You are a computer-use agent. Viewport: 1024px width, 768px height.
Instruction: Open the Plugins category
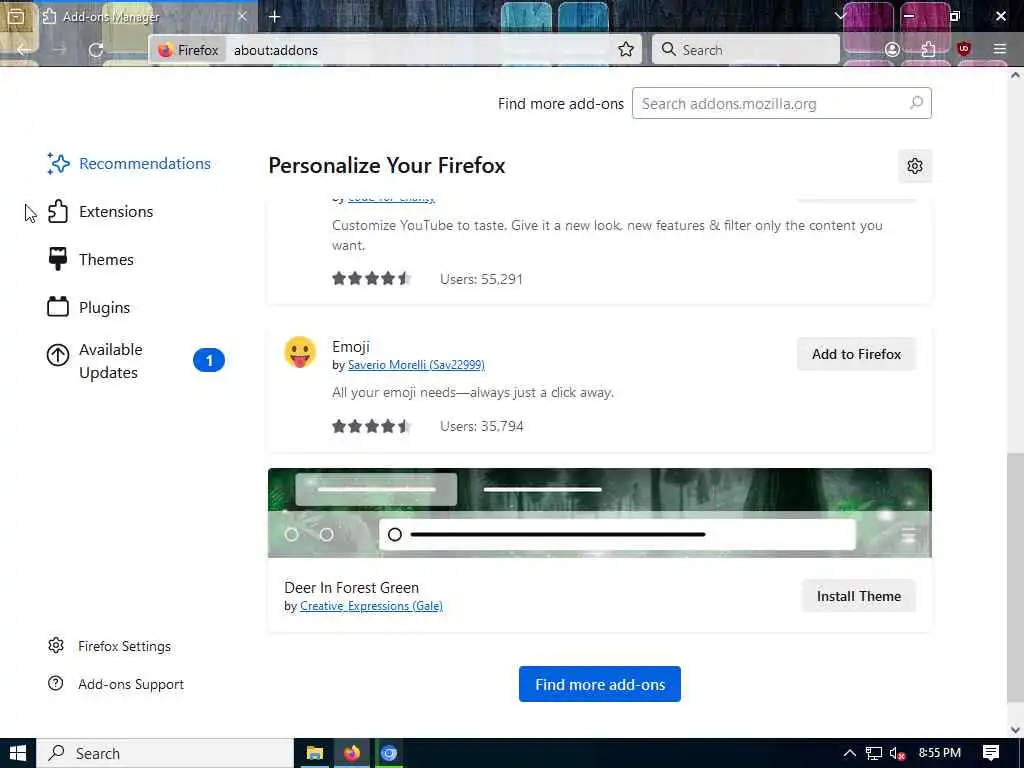tap(89, 308)
